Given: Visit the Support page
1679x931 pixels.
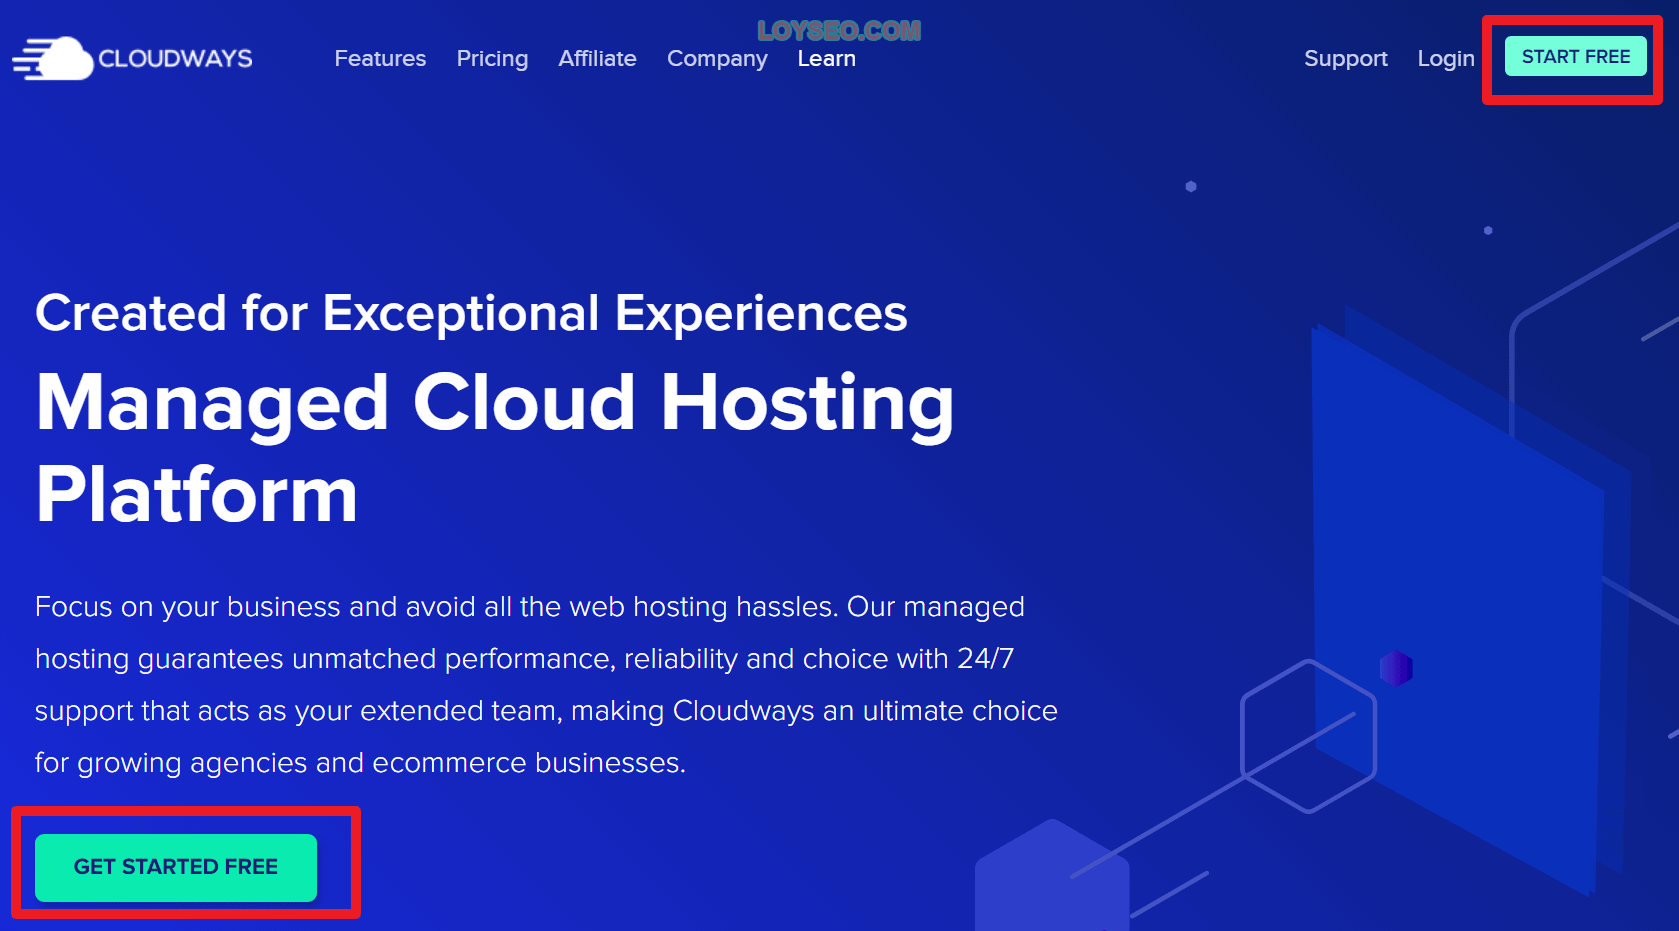Looking at the screenshot, I should (x=1345, y=58).
